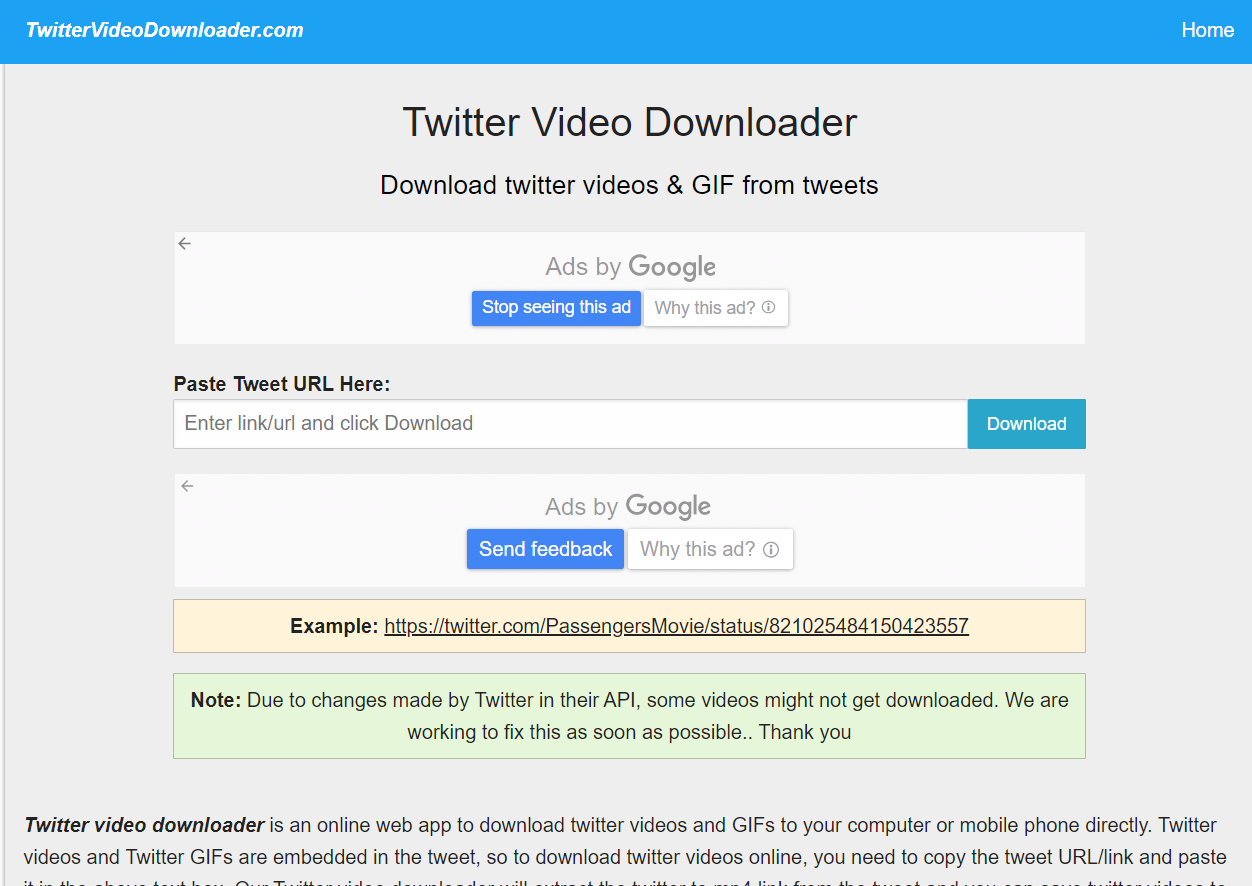Click the TwitterVideoDownloader.com site logo
The image size is (1252, 886).
coord(164,30)
